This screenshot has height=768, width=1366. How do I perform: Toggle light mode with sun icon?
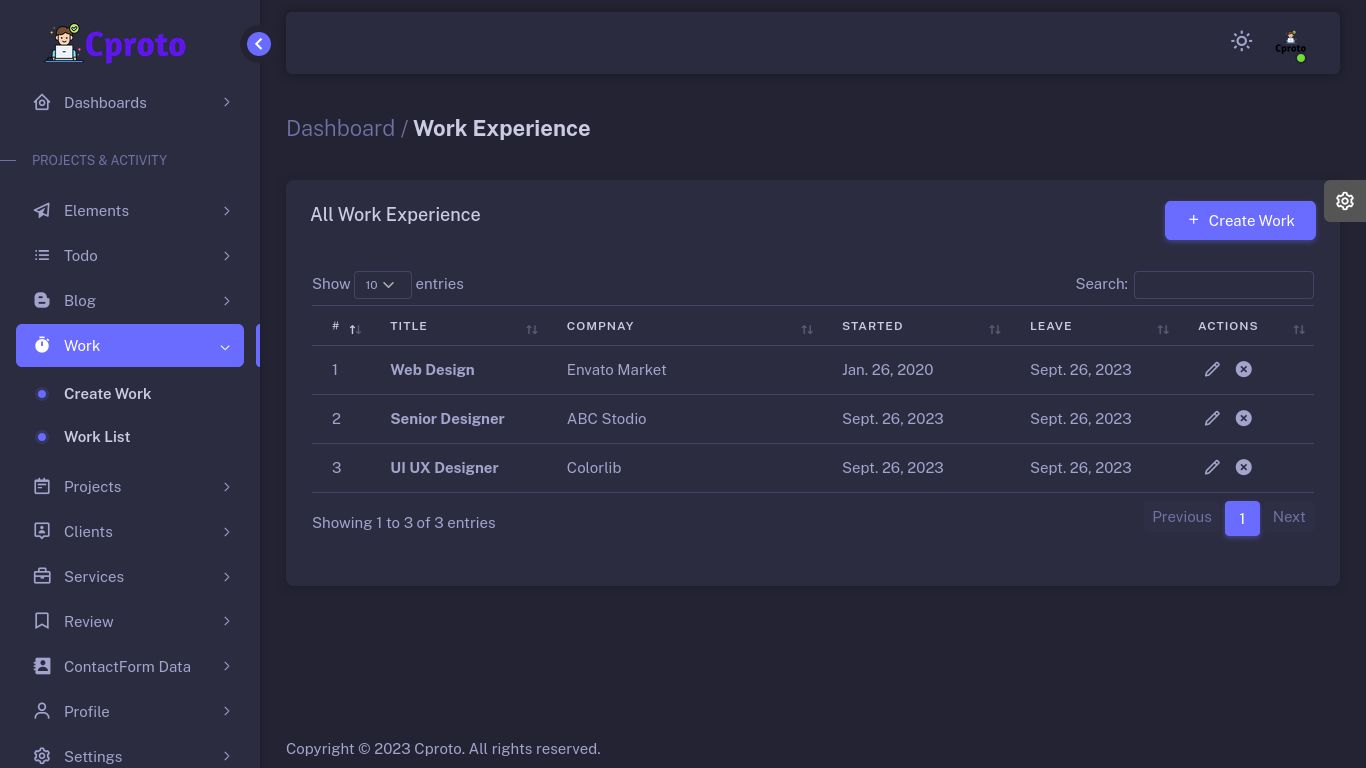[x=1241, y=41]
